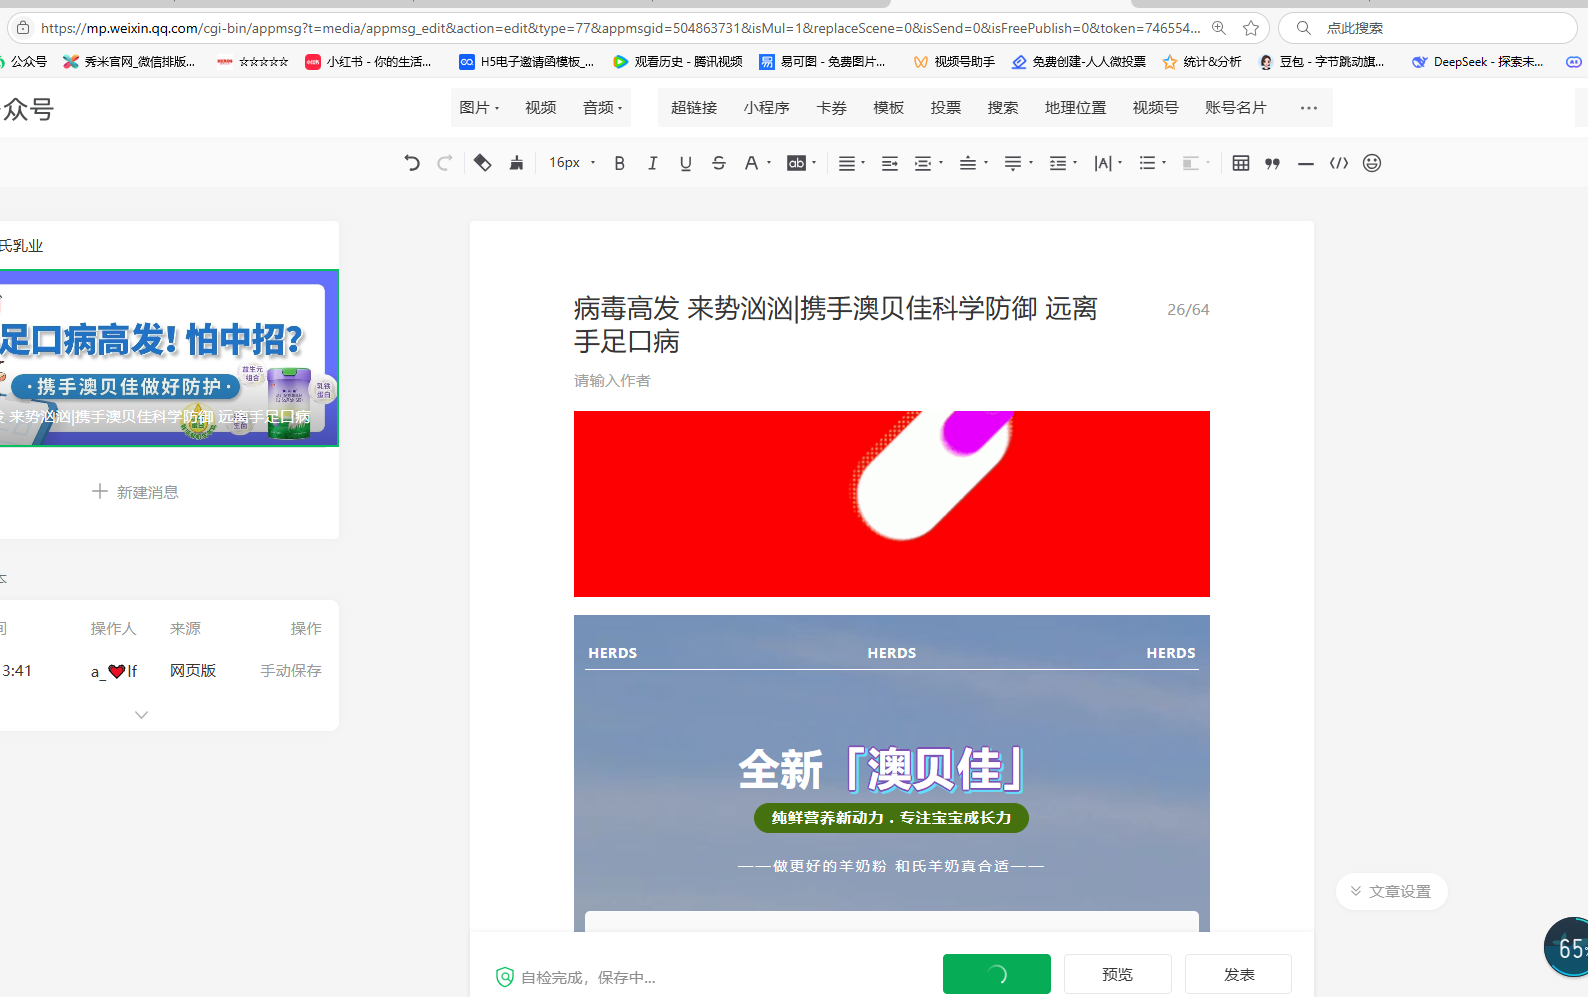1588x997 pixels.
Task: Click the browser address bar URL
Action: (x=620, y=28)
